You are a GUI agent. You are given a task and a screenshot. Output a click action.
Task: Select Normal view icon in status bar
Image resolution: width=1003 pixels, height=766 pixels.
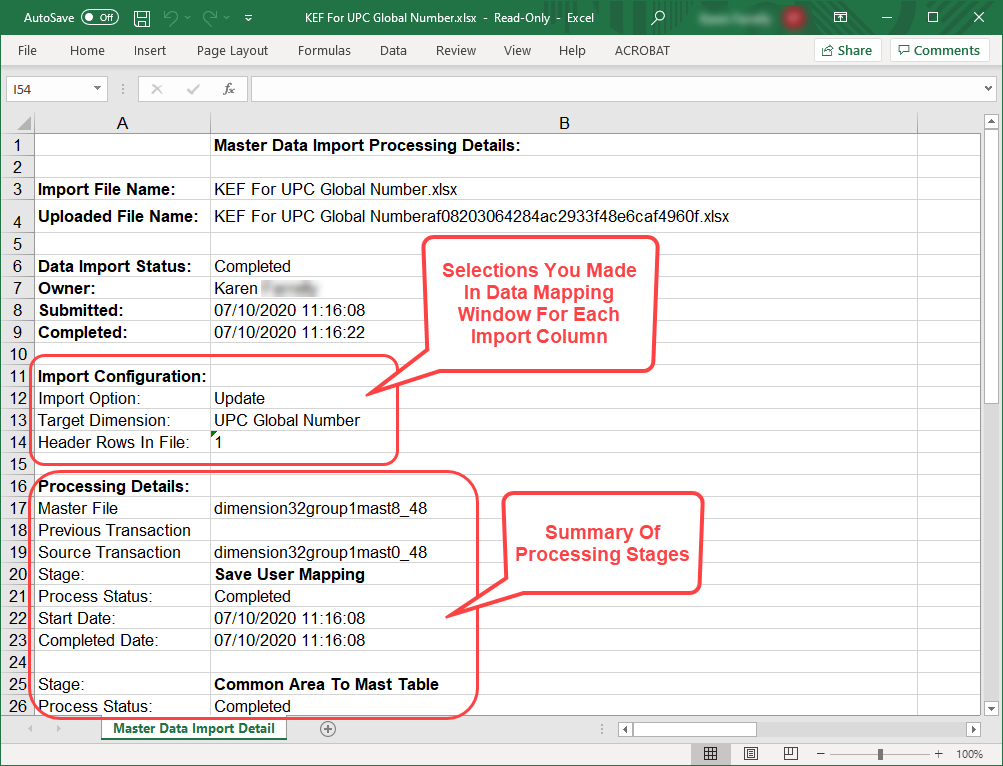710,753
